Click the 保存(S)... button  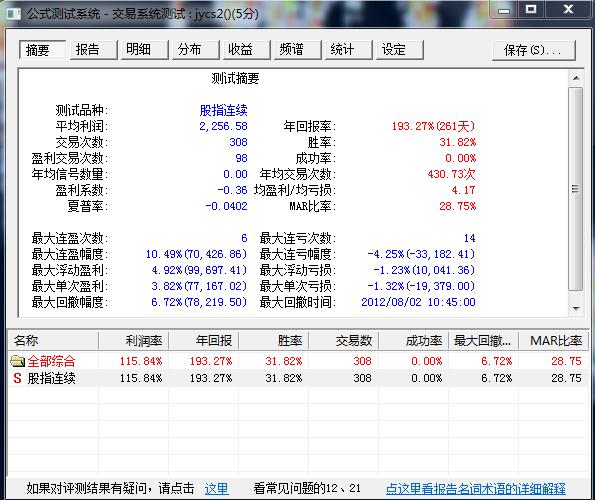click(x=534, y=50)
